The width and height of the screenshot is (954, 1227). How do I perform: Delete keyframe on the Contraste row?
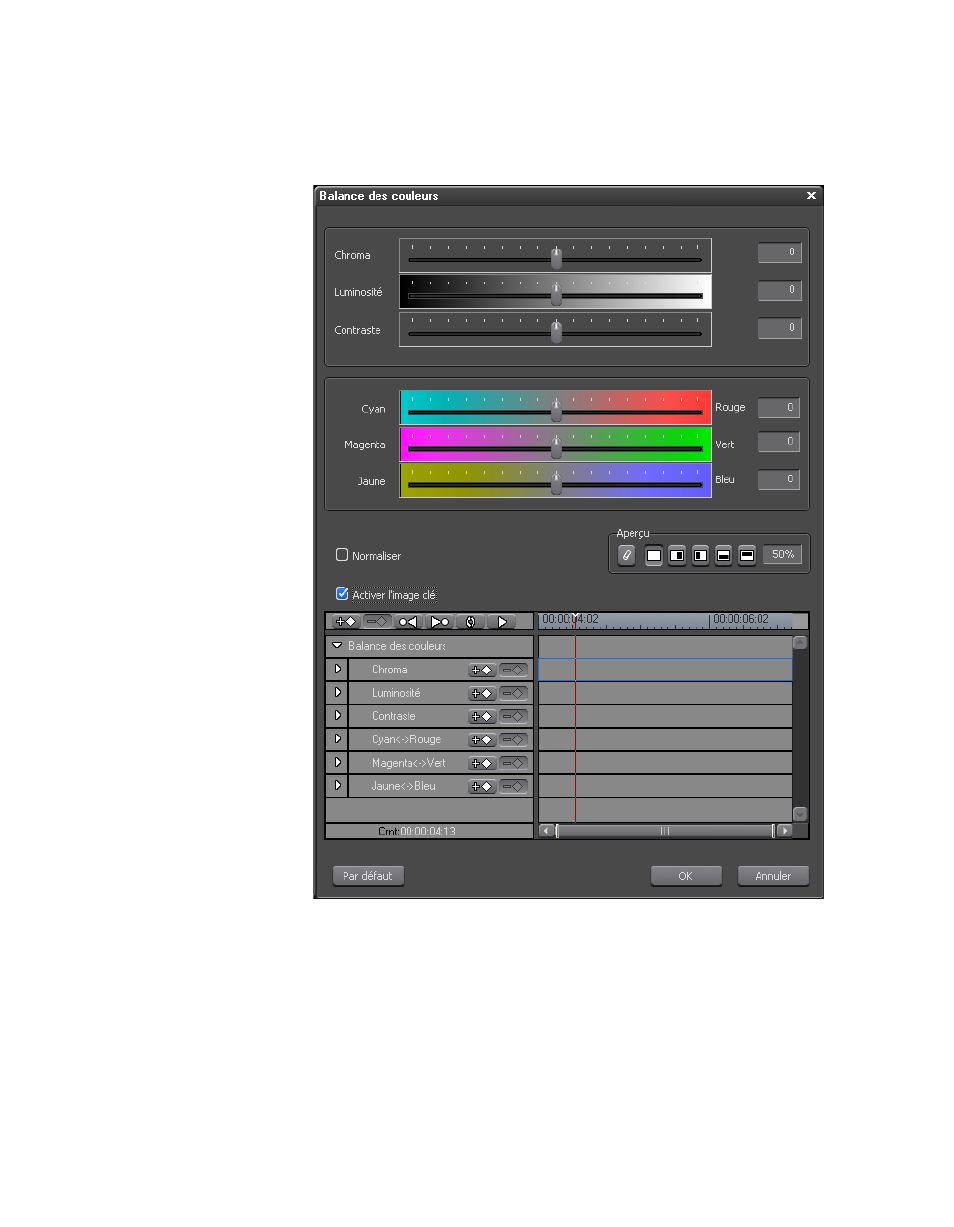pyautogui.click(x=513, y=716)
